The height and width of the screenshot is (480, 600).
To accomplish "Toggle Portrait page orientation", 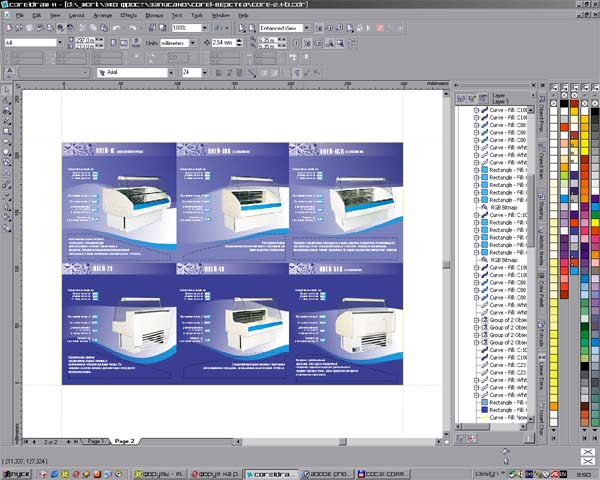I will tap(114, 43).
